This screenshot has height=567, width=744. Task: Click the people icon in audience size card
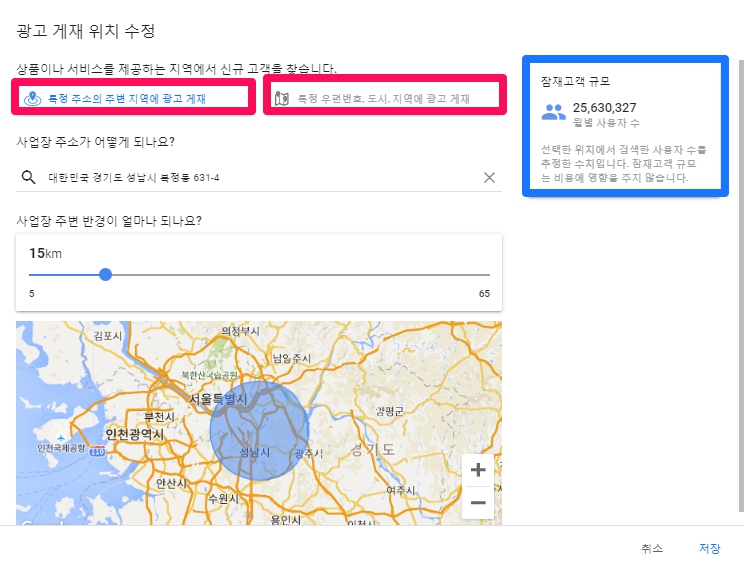pyautogui.click(x=553, y=112)
